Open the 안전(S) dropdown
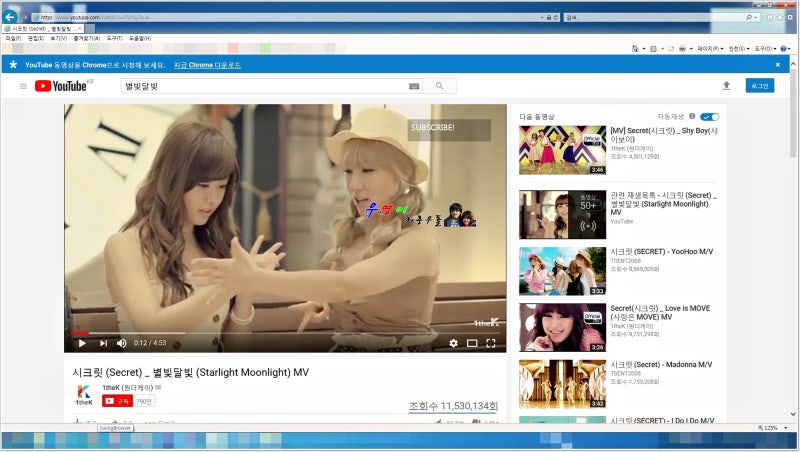This screenshot has height=452, width=800. click(739, 48)
